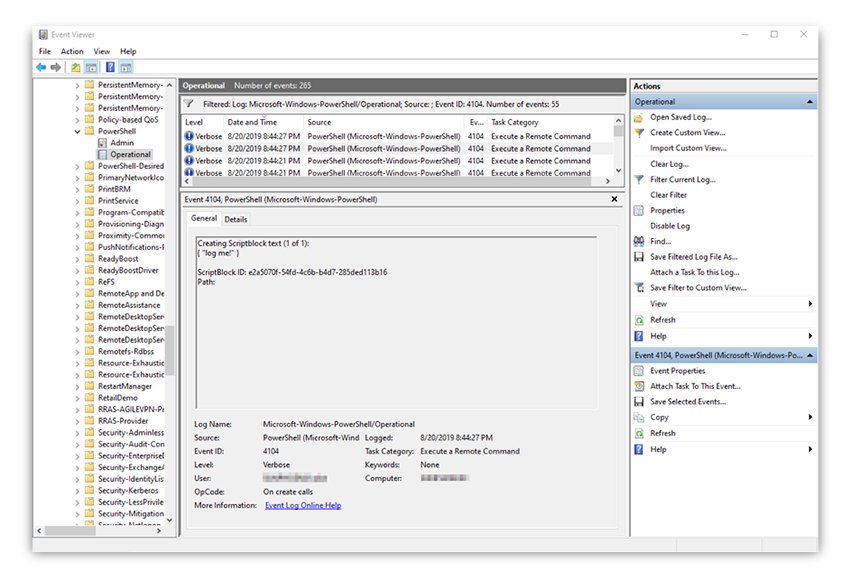Click the Find binoculars icon
850x580 pixels.
(639, 242)
